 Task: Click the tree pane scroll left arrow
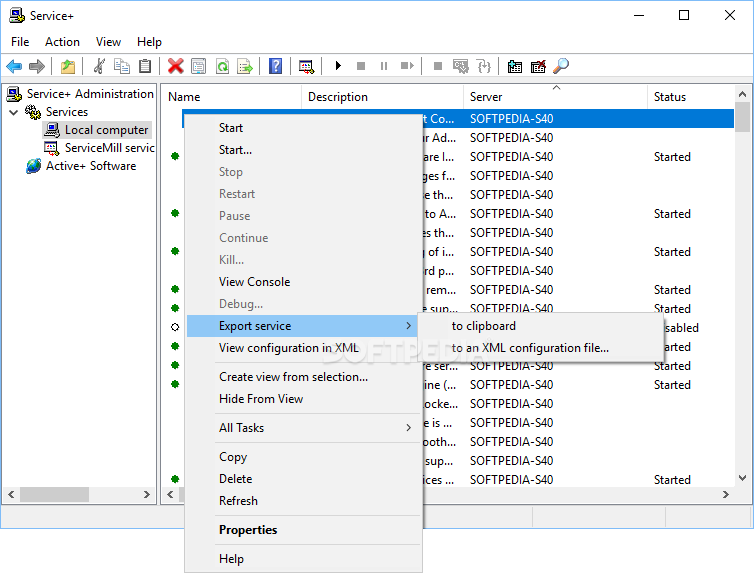(x=11, y=495)
